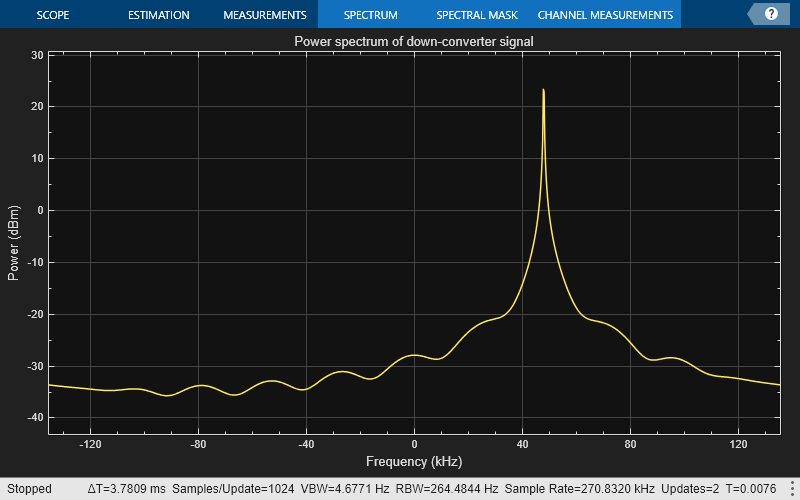Show the CHANNEL MEASUREMENTS tab

tap(605, 15)
